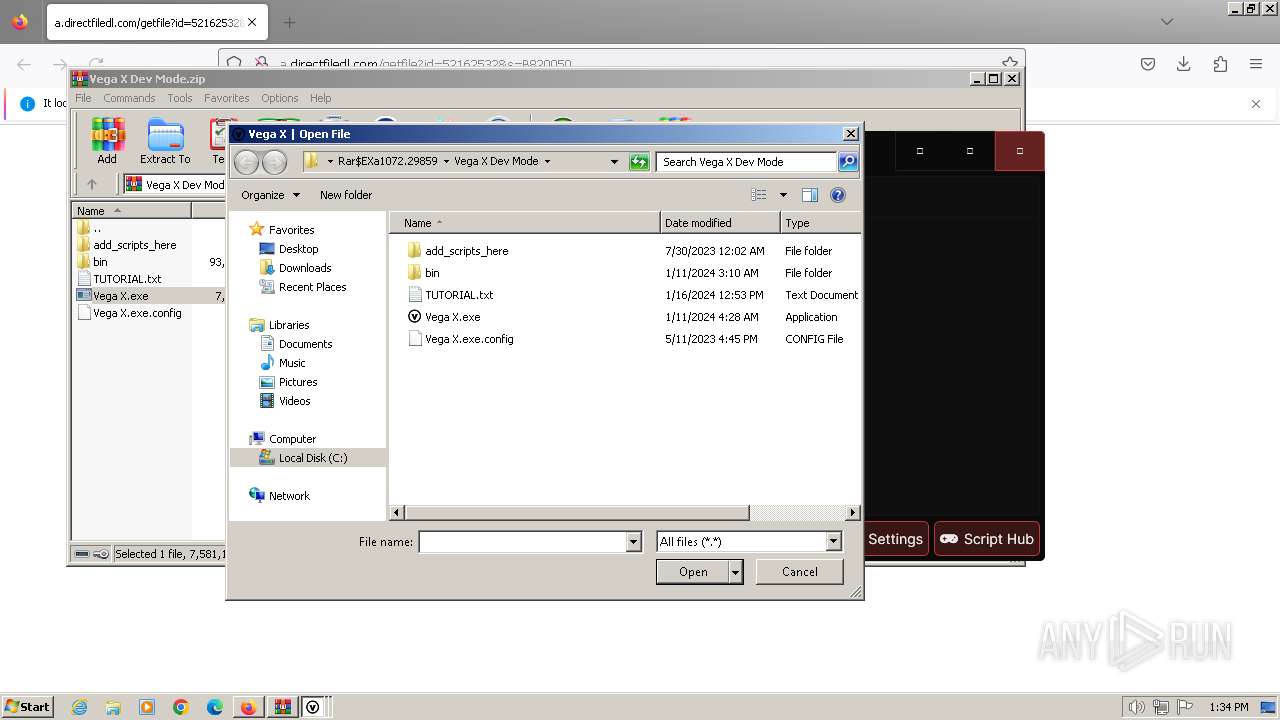Click the Settings button in Vega X
The height and width of the screenshot is (720, 1280).
895,539
